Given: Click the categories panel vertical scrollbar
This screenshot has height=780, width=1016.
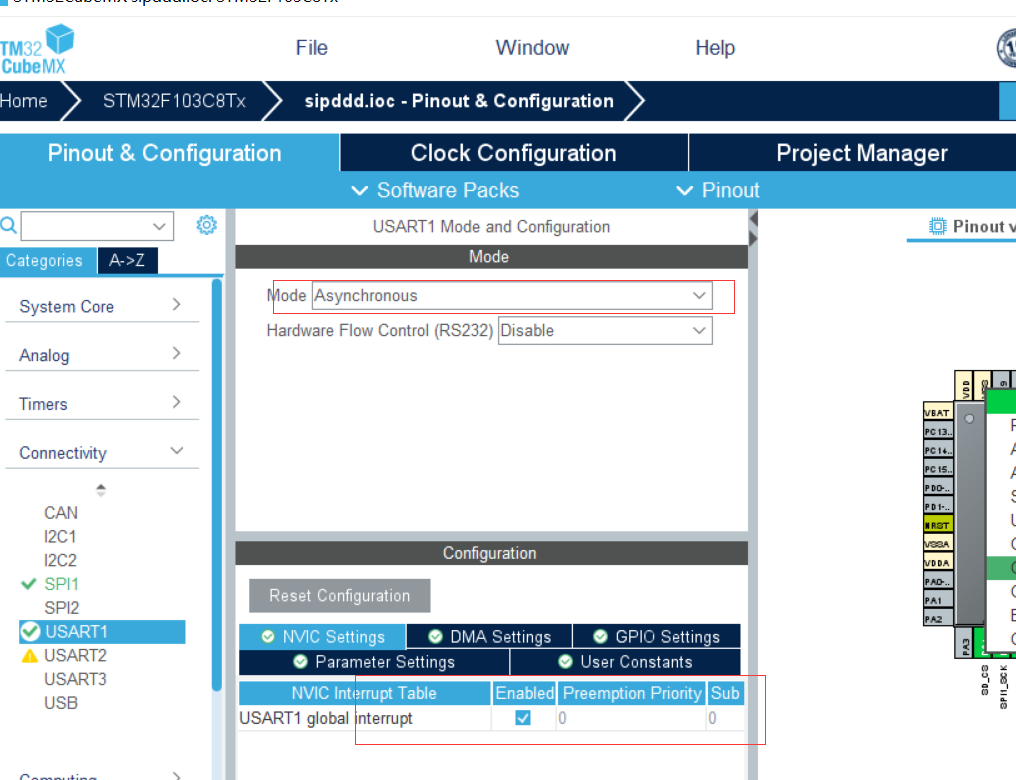Looking at the screenshot, I should click(x=216, y=485).
